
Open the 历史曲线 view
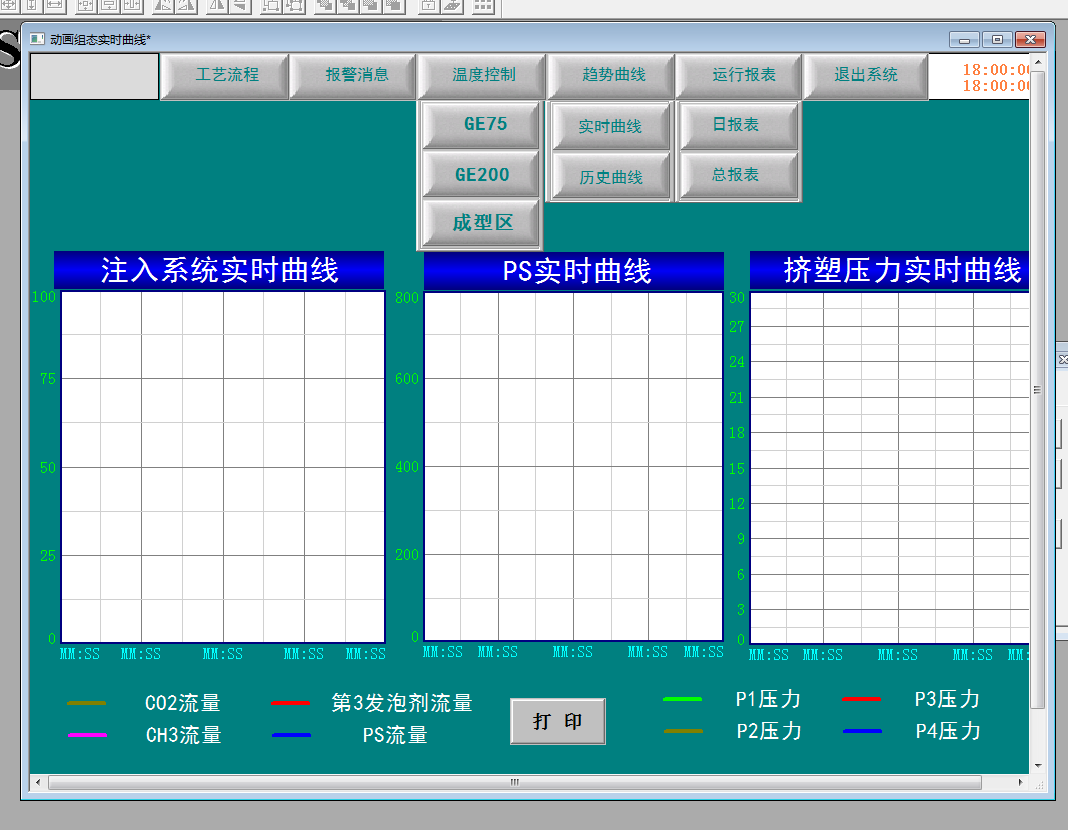pos(610,177)
